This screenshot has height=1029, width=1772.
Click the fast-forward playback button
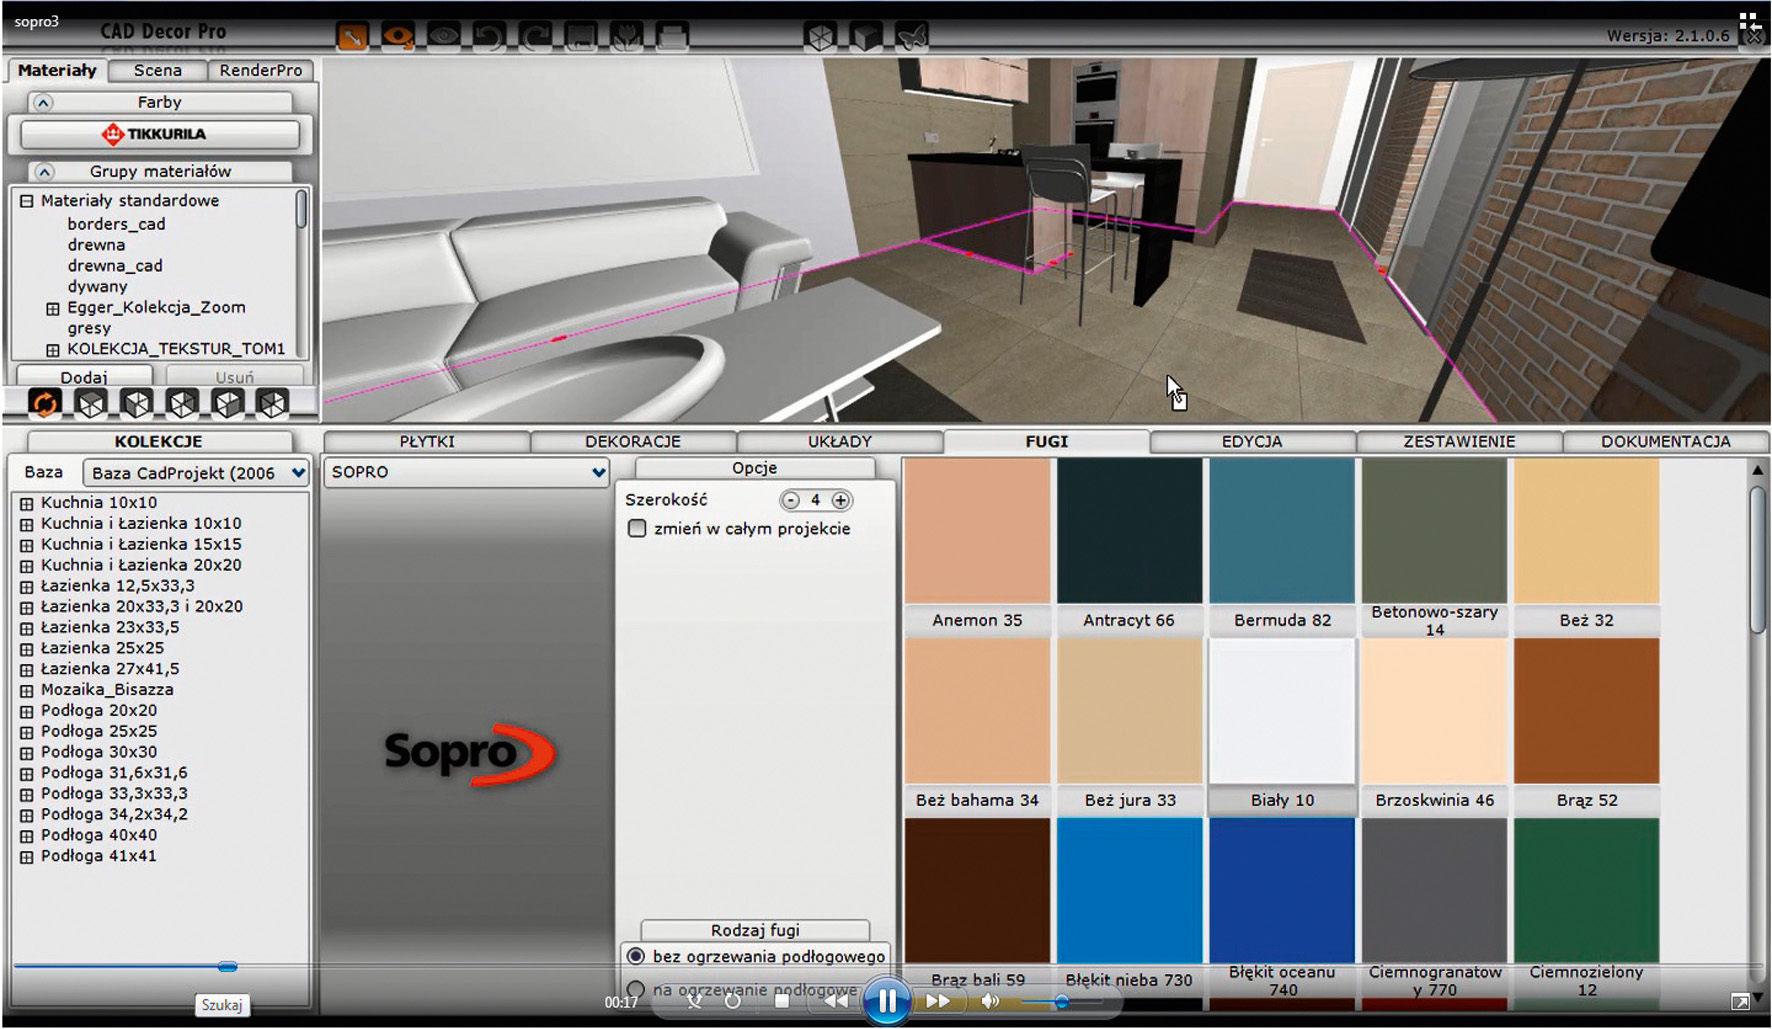click(937, 1001)
